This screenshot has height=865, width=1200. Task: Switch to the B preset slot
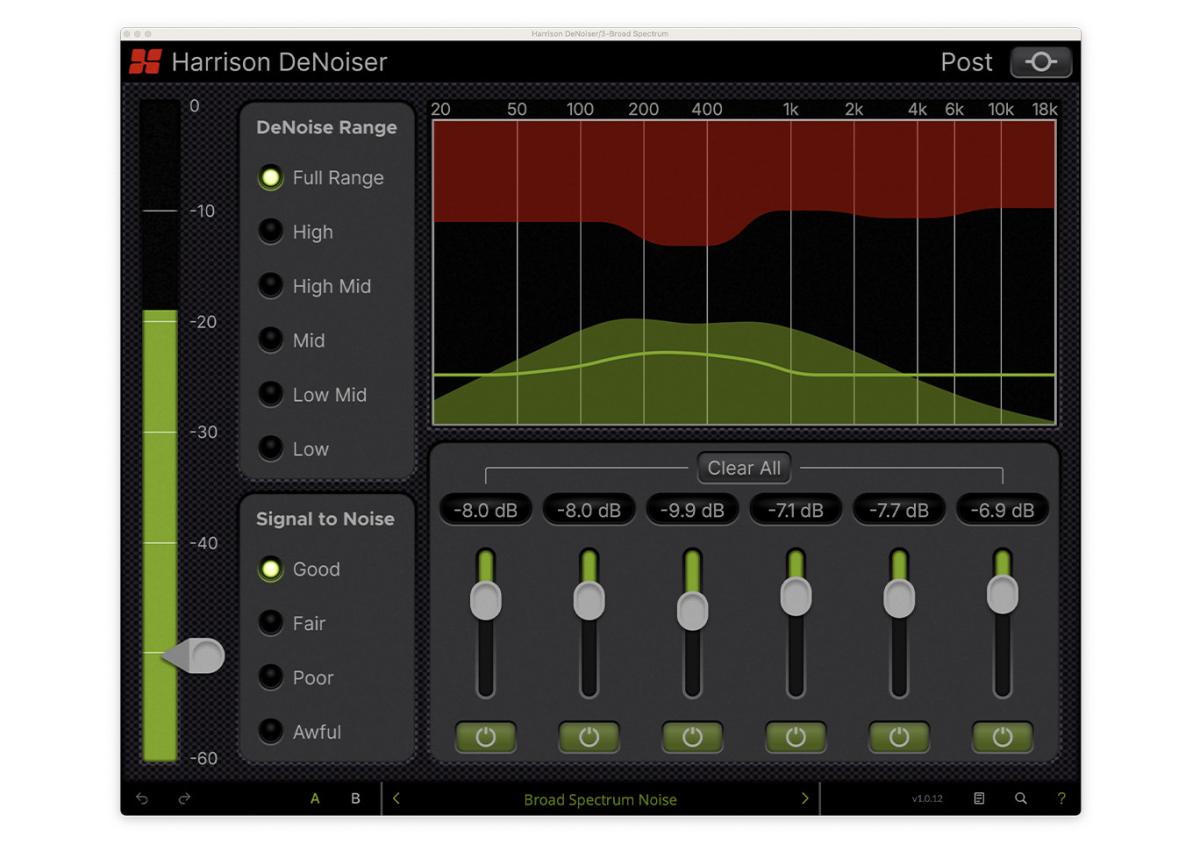coord(355,799)
